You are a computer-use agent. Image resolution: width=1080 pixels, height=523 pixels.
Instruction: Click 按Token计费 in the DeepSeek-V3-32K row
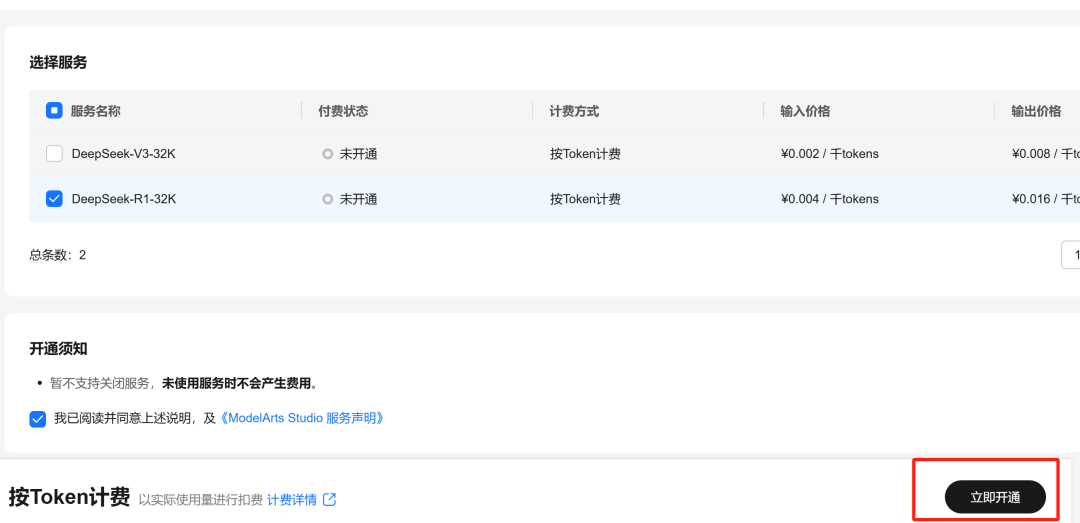(x=585, y=154)
